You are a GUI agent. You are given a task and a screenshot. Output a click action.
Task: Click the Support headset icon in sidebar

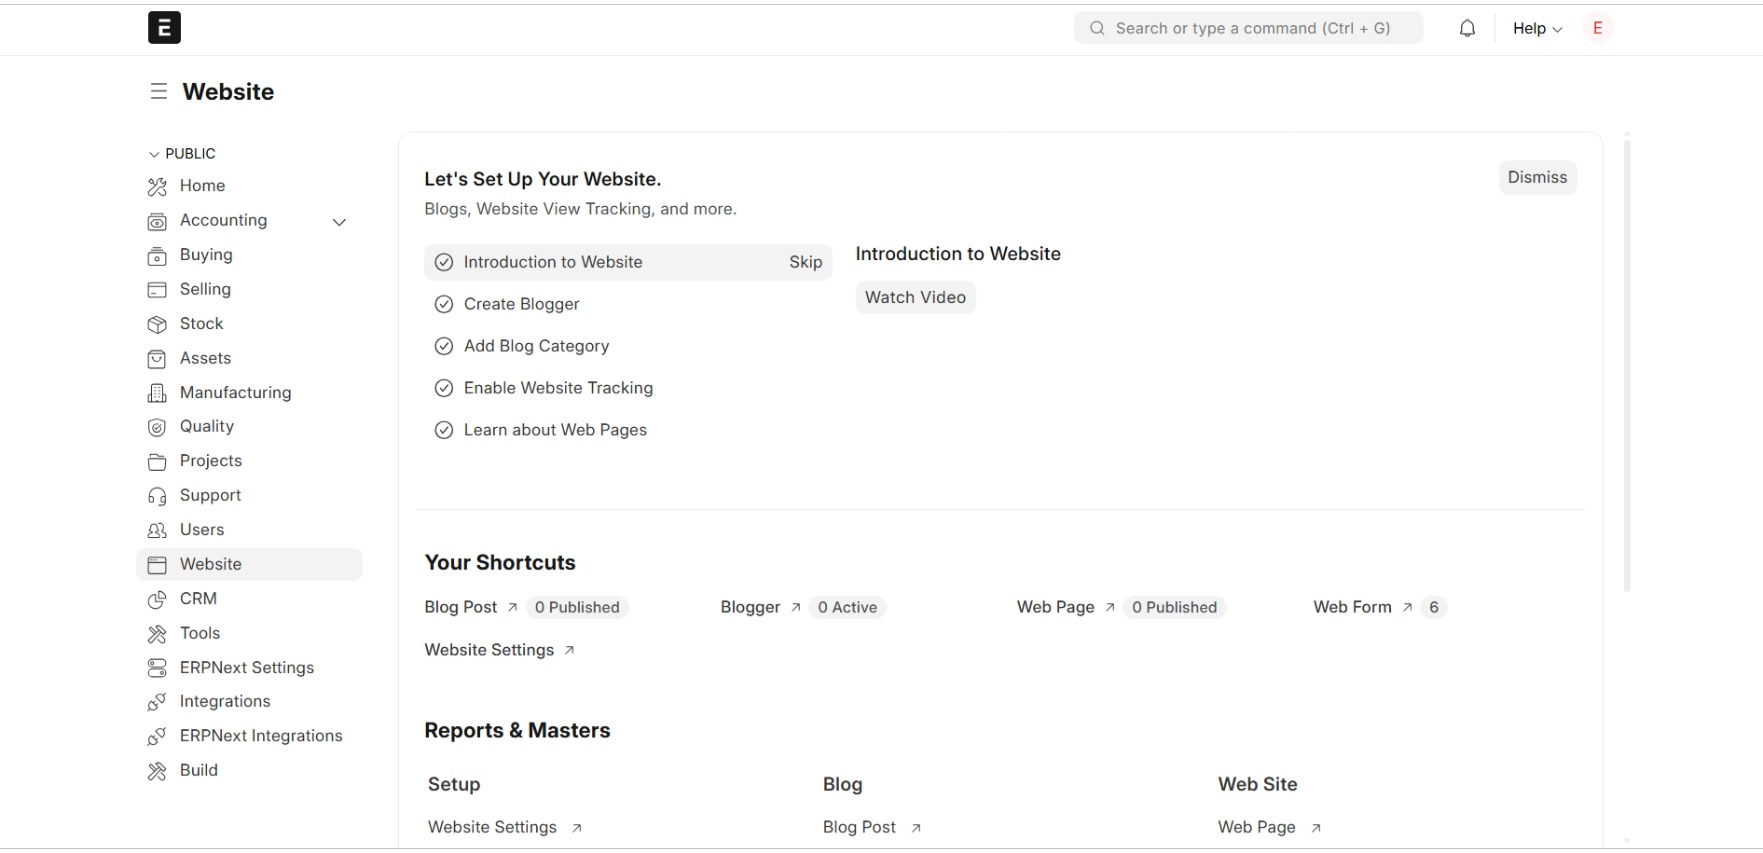point(157,497)
